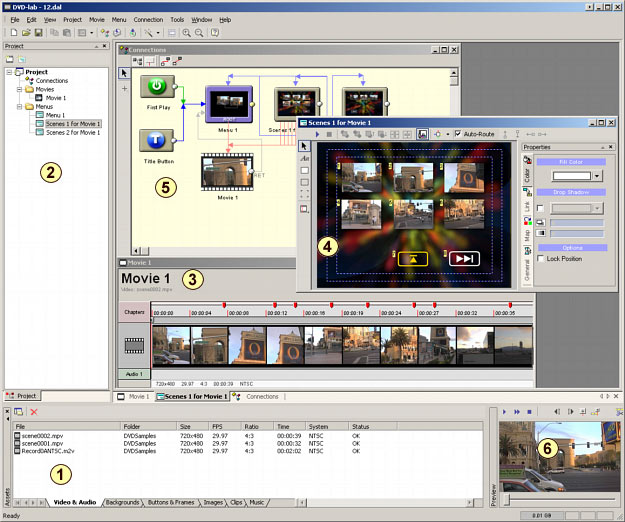The width and height of the screenshot is (625, 522).
Task: Stop simulation in Scenes 1 for Movie 1 toolbar
Action: pos(329,134)
